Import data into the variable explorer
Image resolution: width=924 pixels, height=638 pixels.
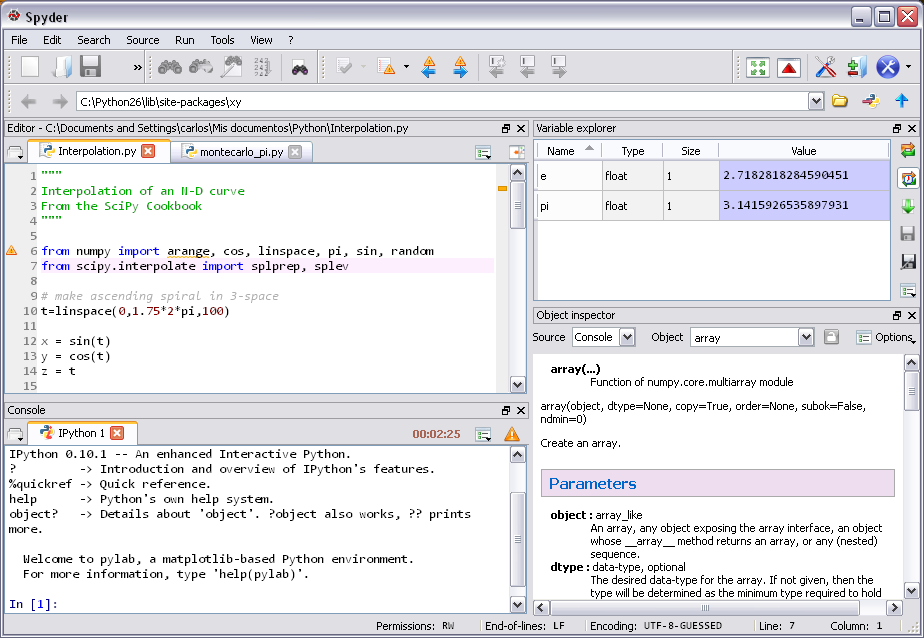907,206
